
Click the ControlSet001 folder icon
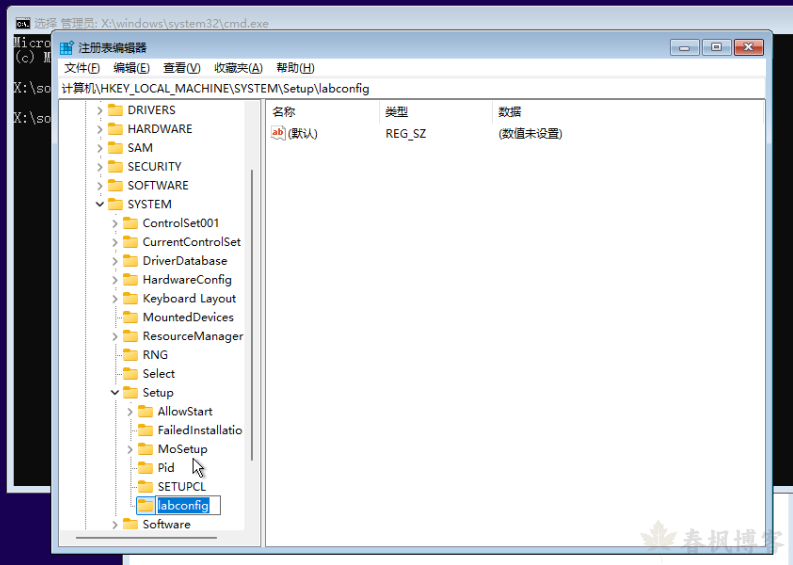[130, 223]
